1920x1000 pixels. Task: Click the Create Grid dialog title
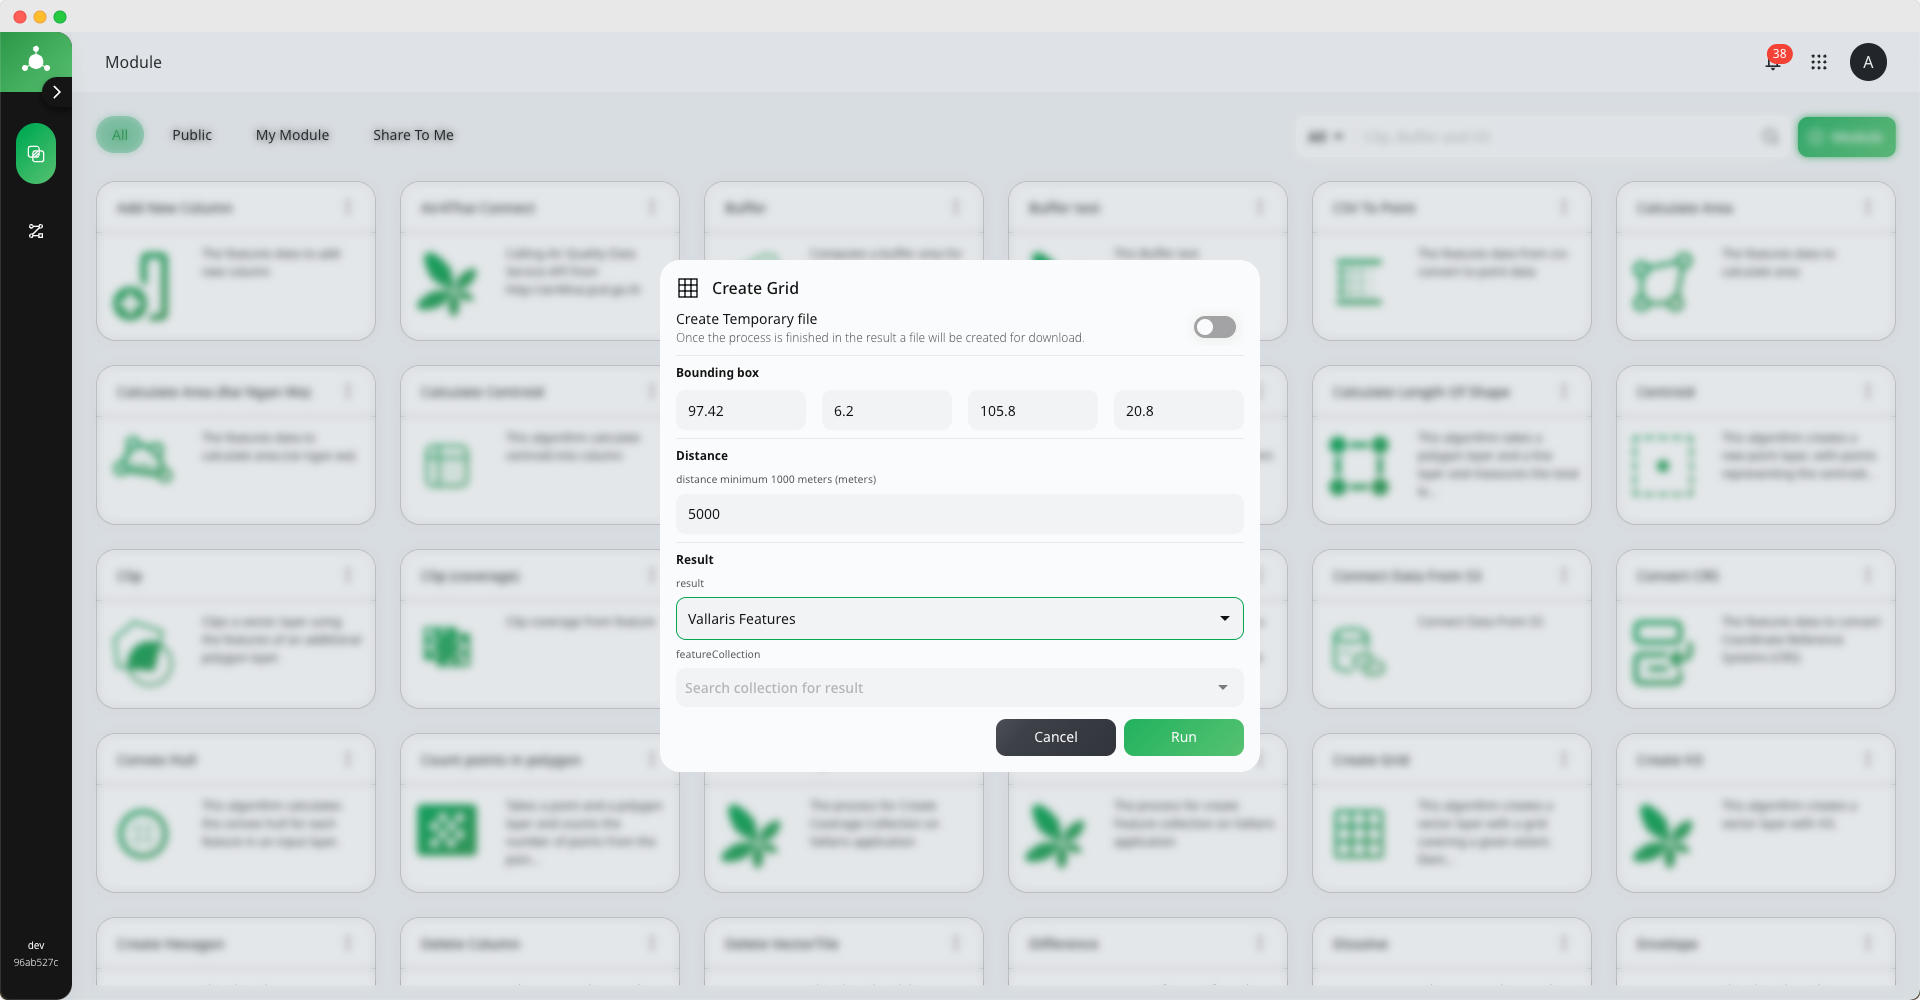coord(755,288)
